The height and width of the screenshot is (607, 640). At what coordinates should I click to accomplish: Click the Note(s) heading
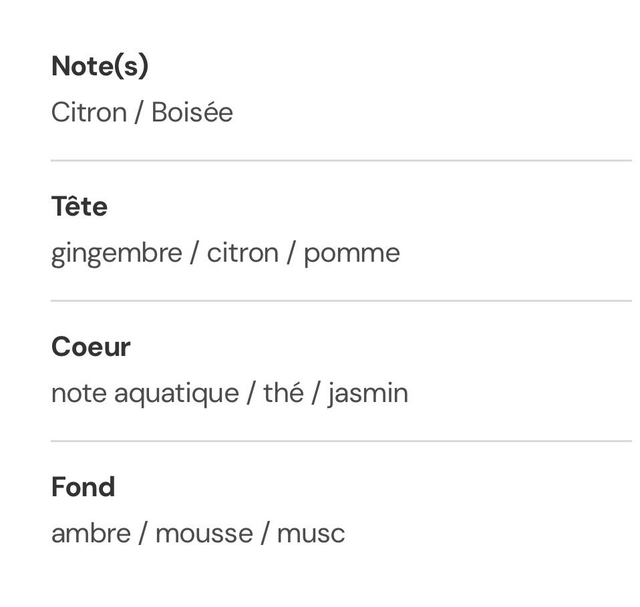(x=100, y=66)
